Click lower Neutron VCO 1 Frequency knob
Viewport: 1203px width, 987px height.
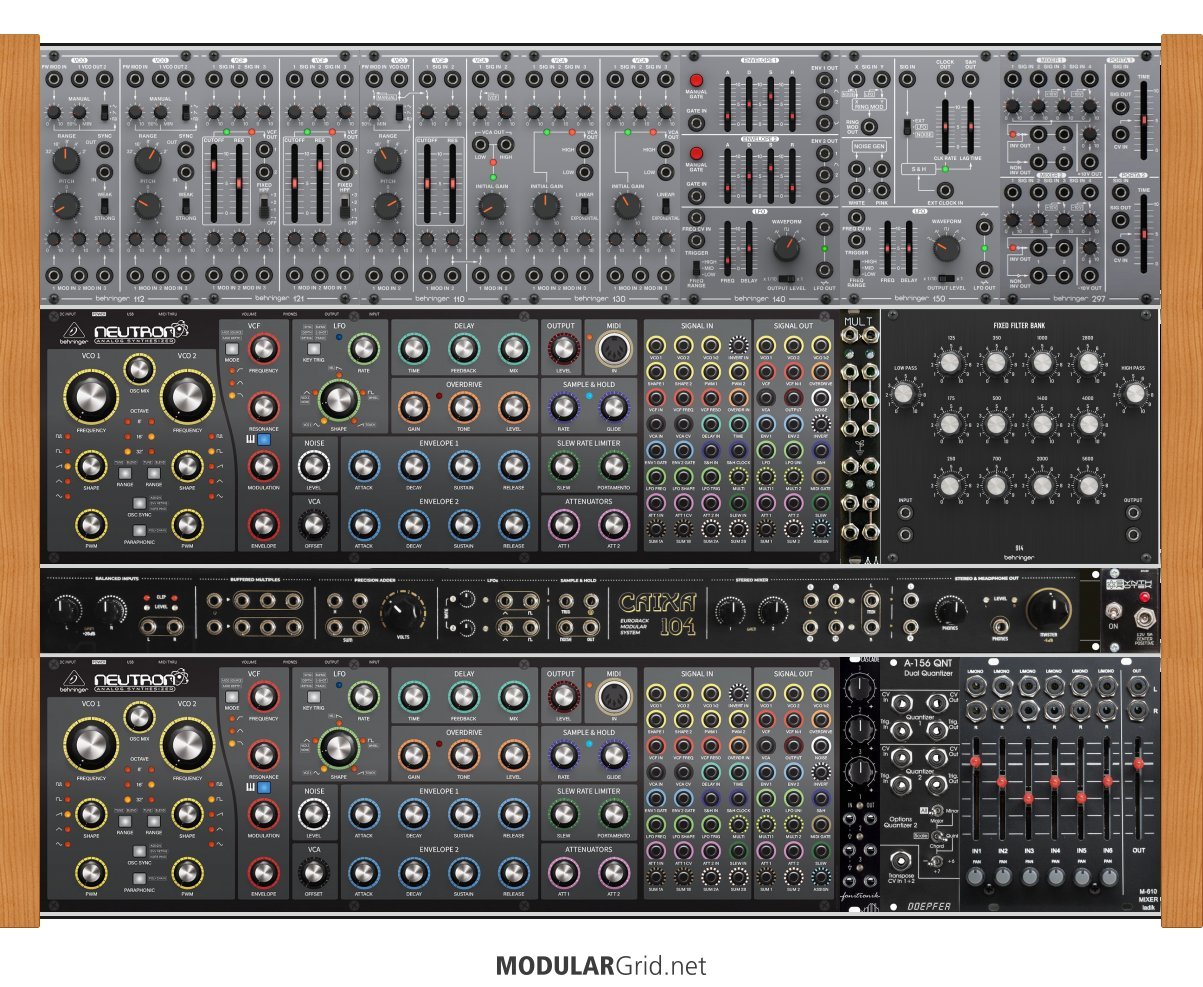89,746
